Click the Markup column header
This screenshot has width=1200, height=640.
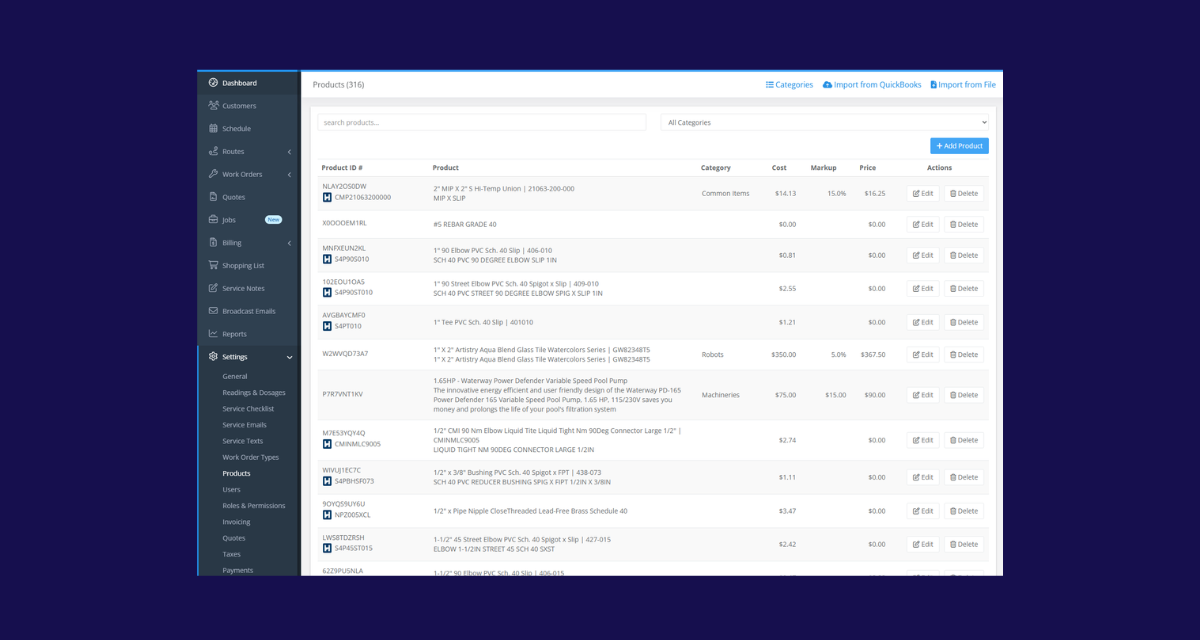[x=823, y=168]
